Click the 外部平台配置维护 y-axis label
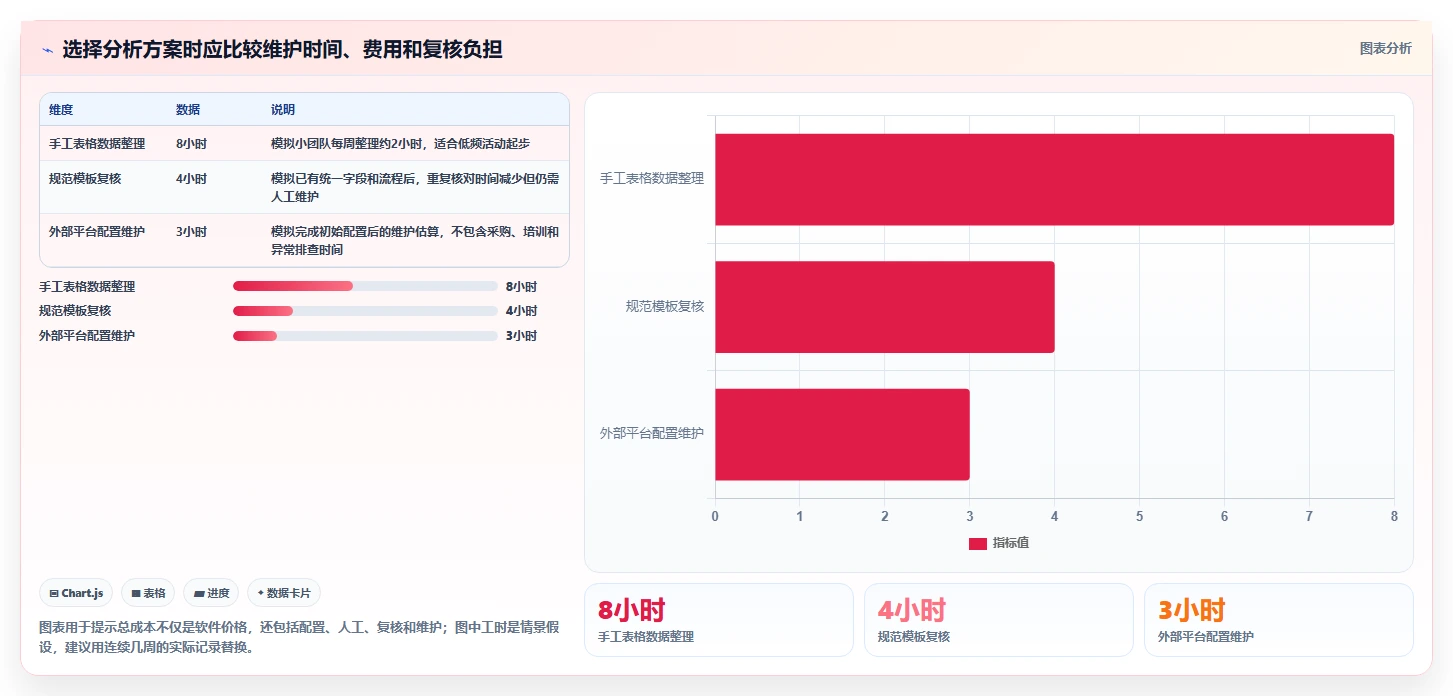The height and width of the screenshot is (696, 1453). pos(652,434)
